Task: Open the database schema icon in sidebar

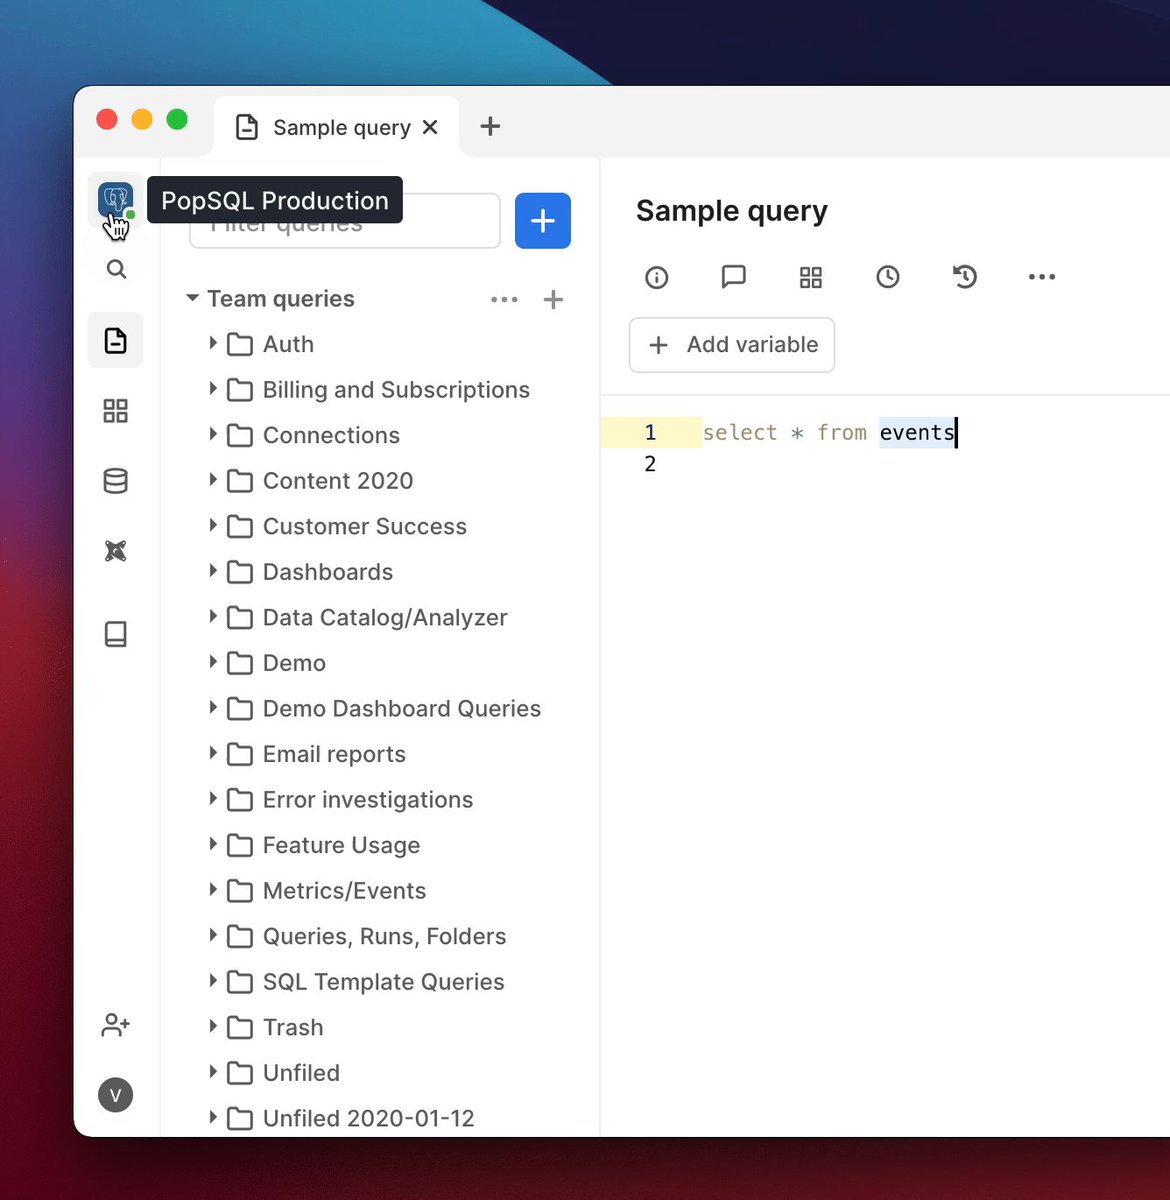Action: [x=116, y=481]
